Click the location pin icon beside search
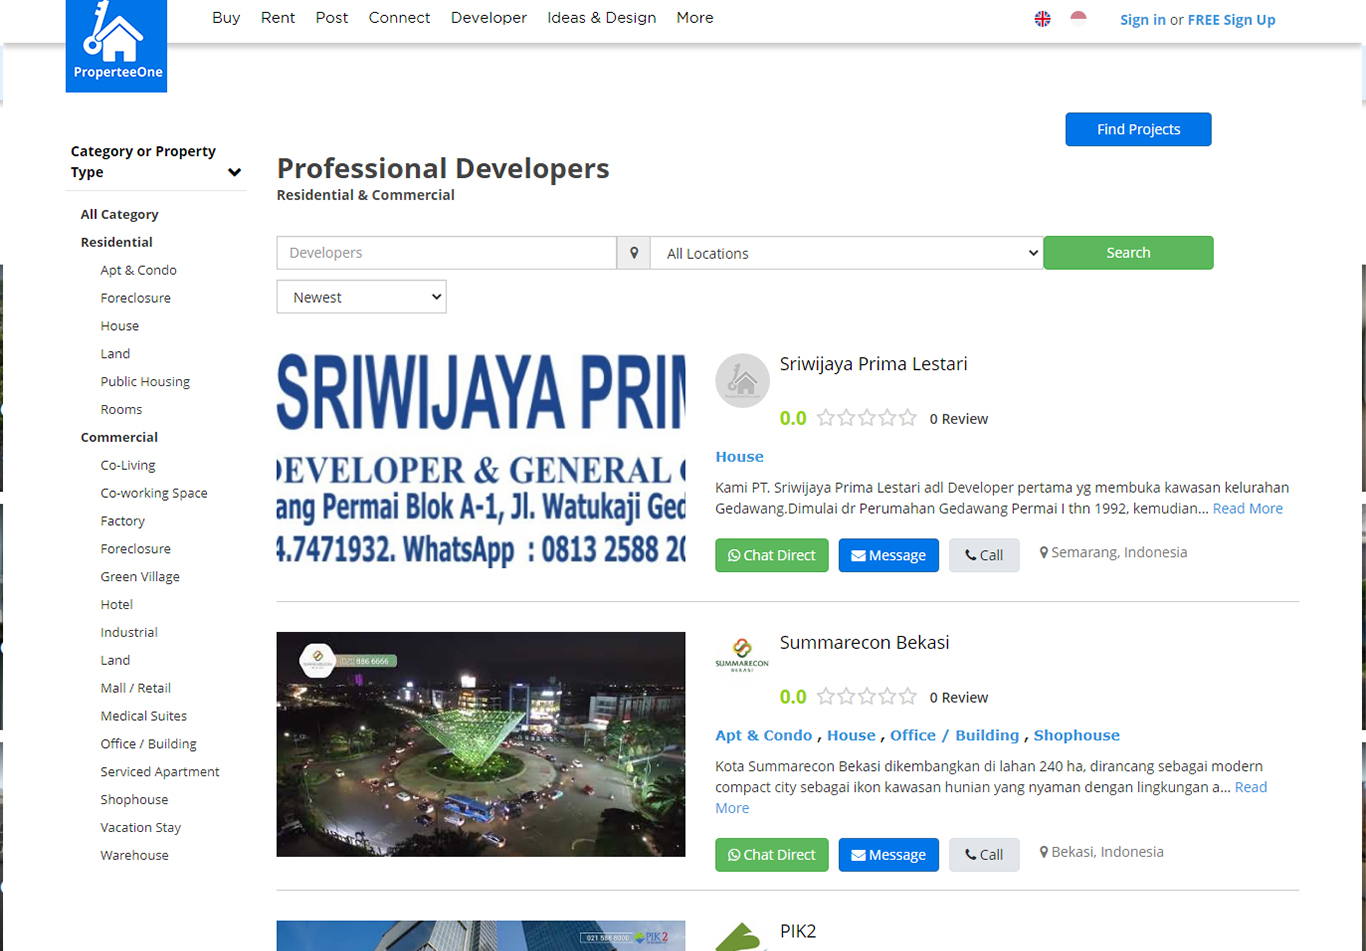This screenshot has width=1366, height=951. click(x=633, y=253)
